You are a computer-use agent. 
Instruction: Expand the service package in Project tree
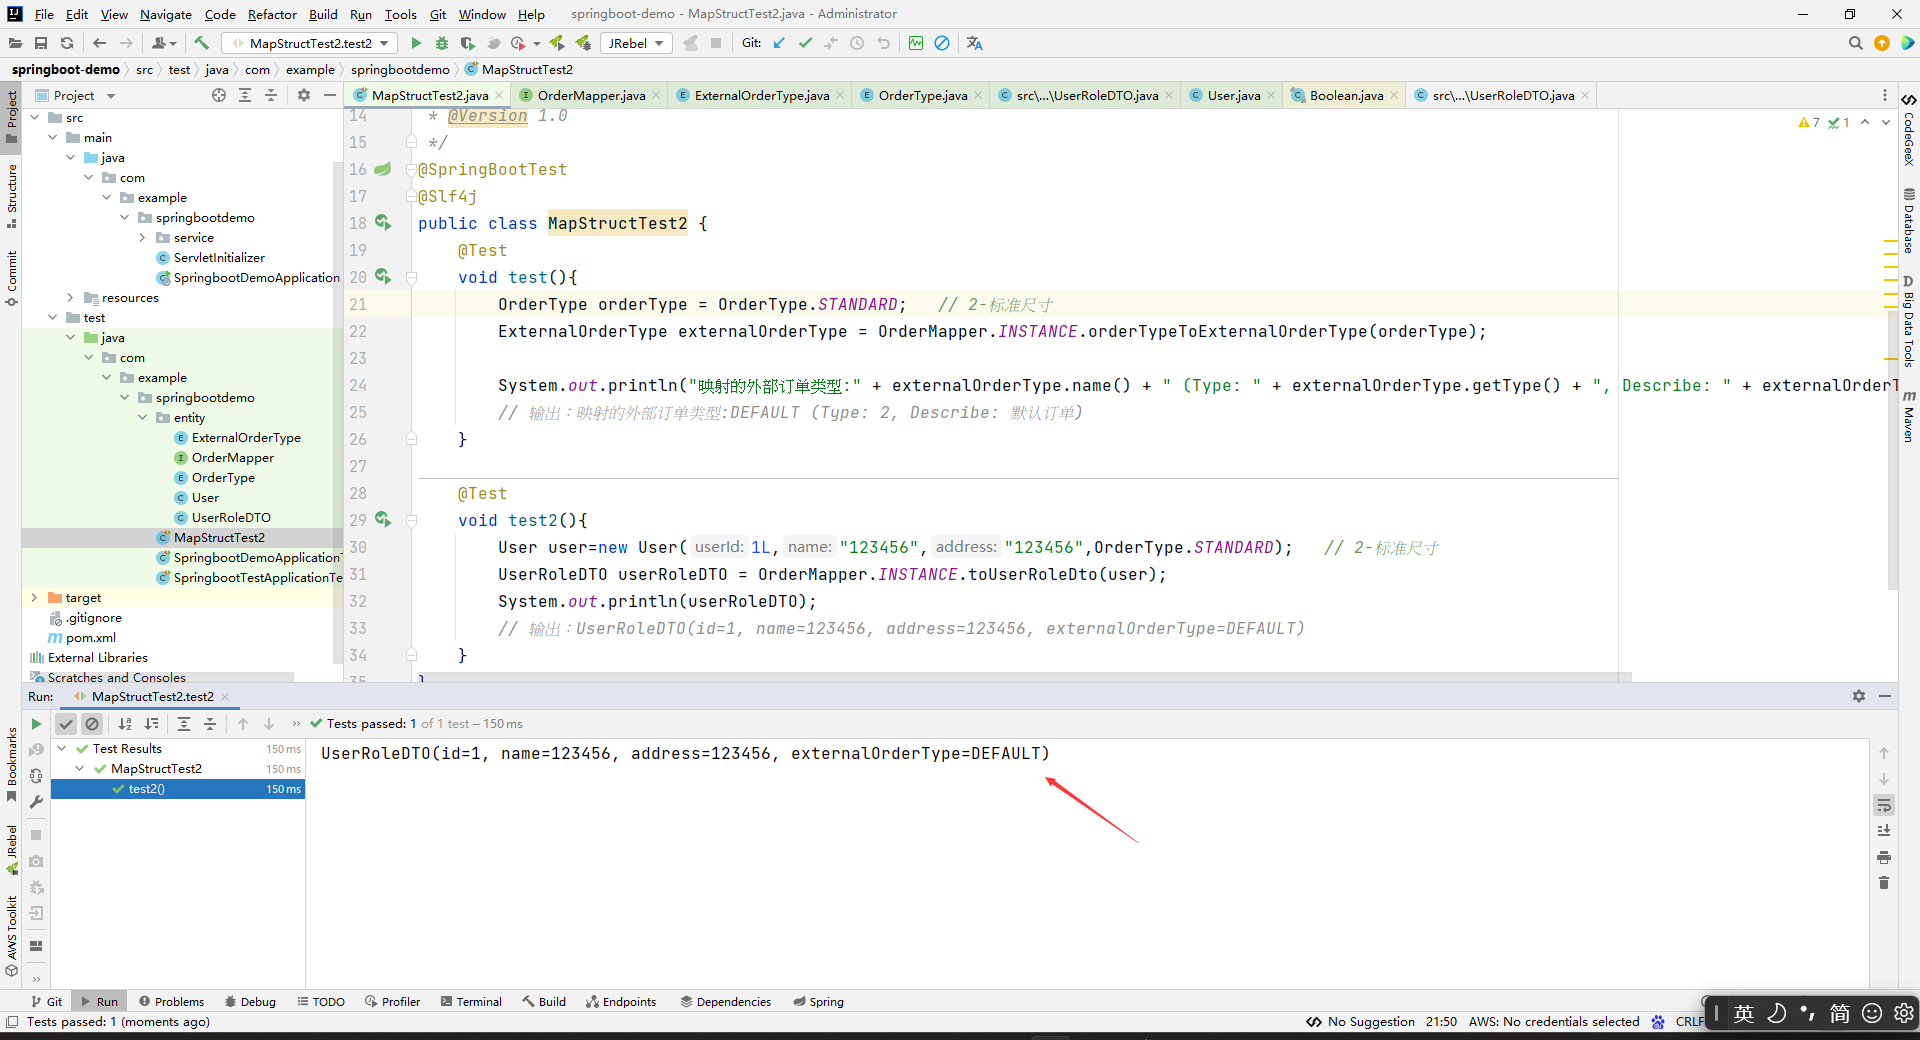[x=142, y=237]
